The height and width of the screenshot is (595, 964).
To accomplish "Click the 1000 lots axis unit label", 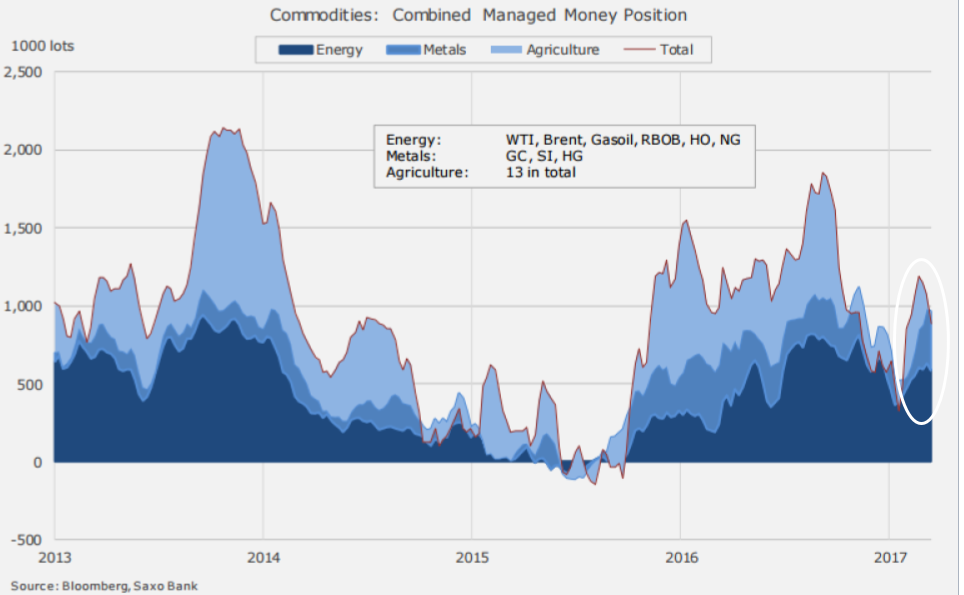I will (x=43, y=46).
